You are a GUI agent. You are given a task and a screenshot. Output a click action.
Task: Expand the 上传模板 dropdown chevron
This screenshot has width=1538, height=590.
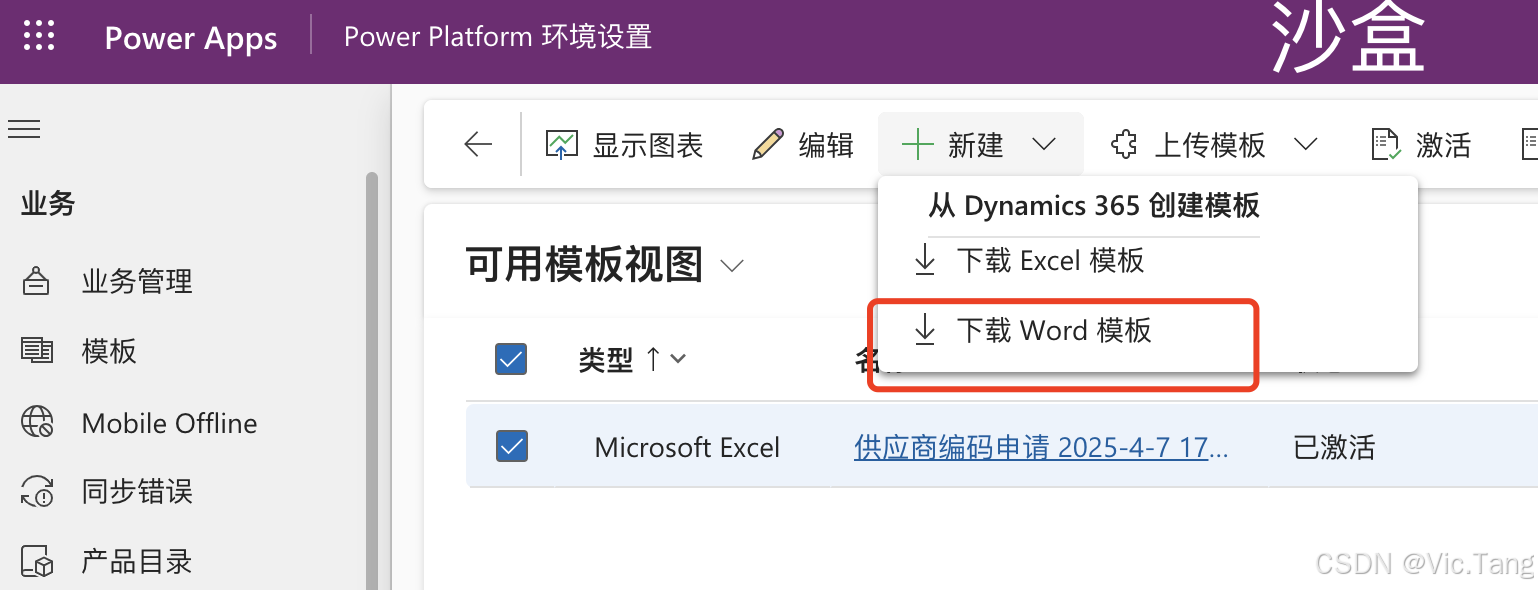[x=1305, y=145]
